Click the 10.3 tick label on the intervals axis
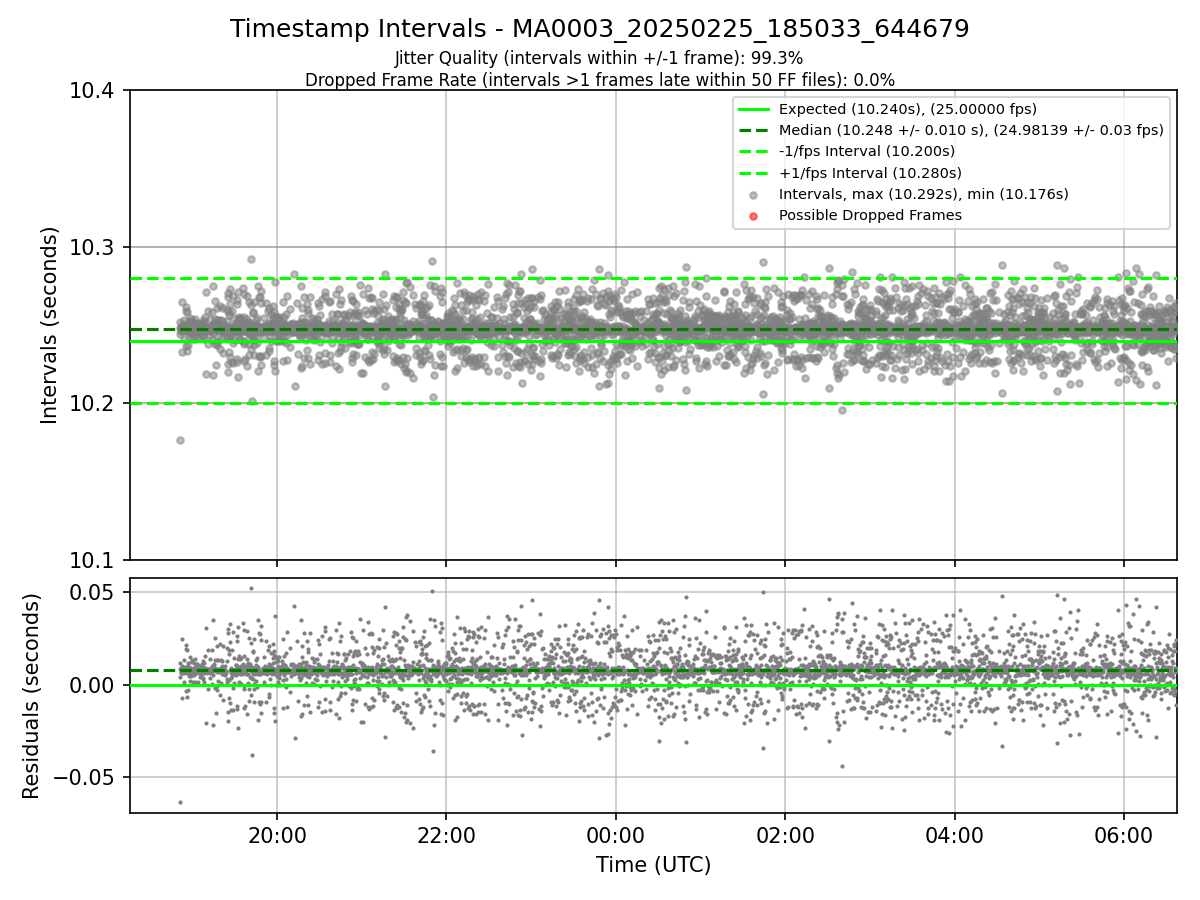 [94, 247]
